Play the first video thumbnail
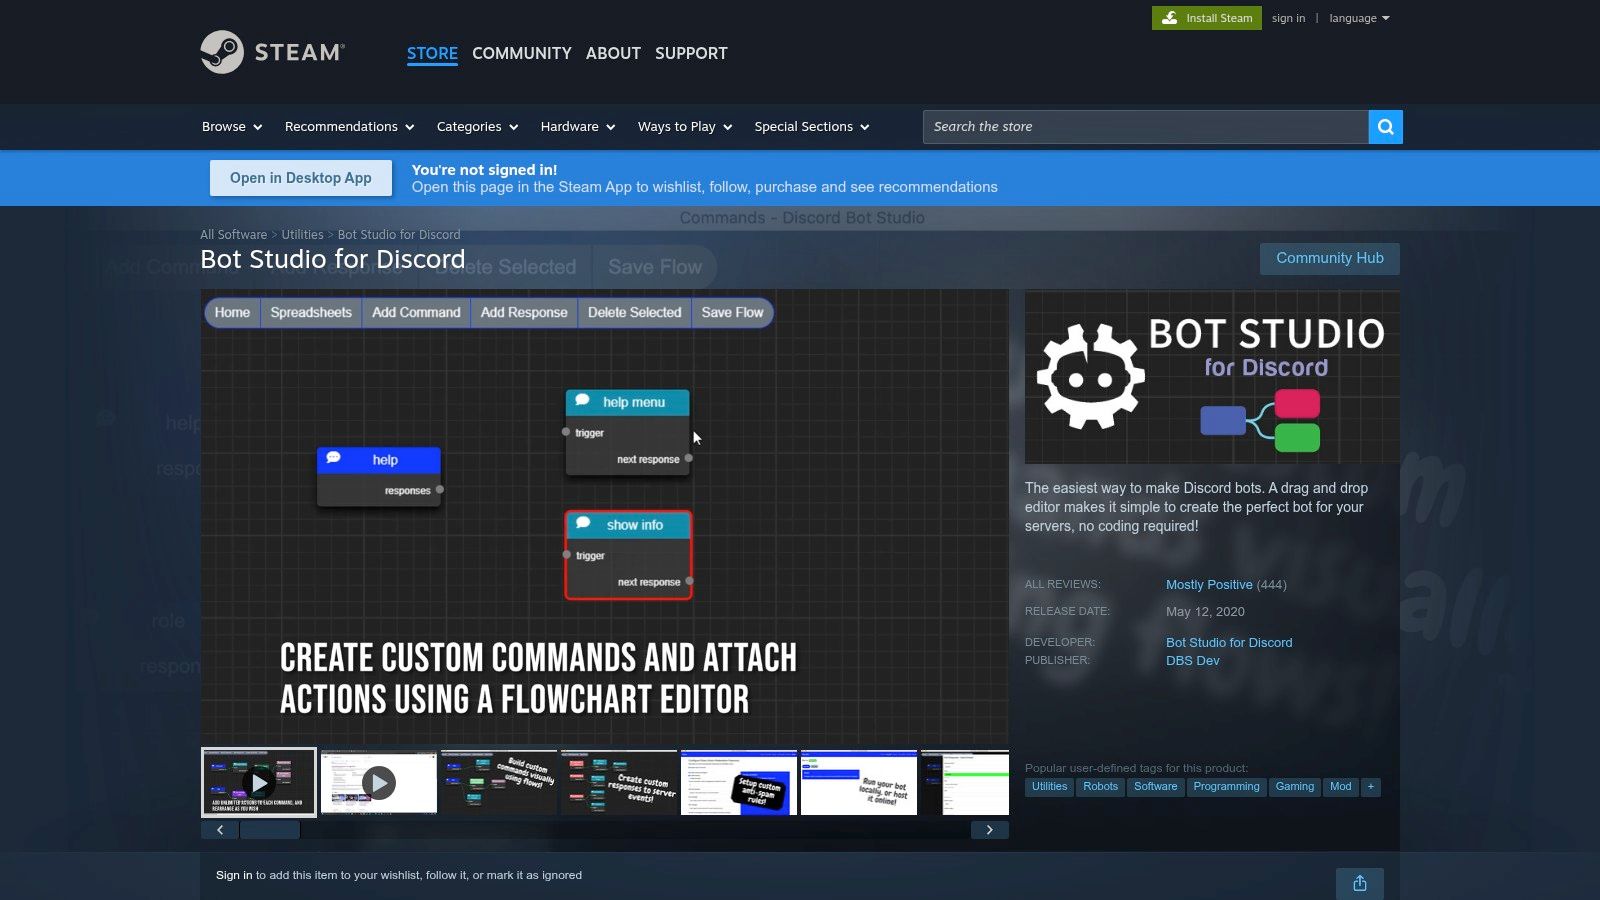Viewport: 1600px width, 900px height. 259,782
